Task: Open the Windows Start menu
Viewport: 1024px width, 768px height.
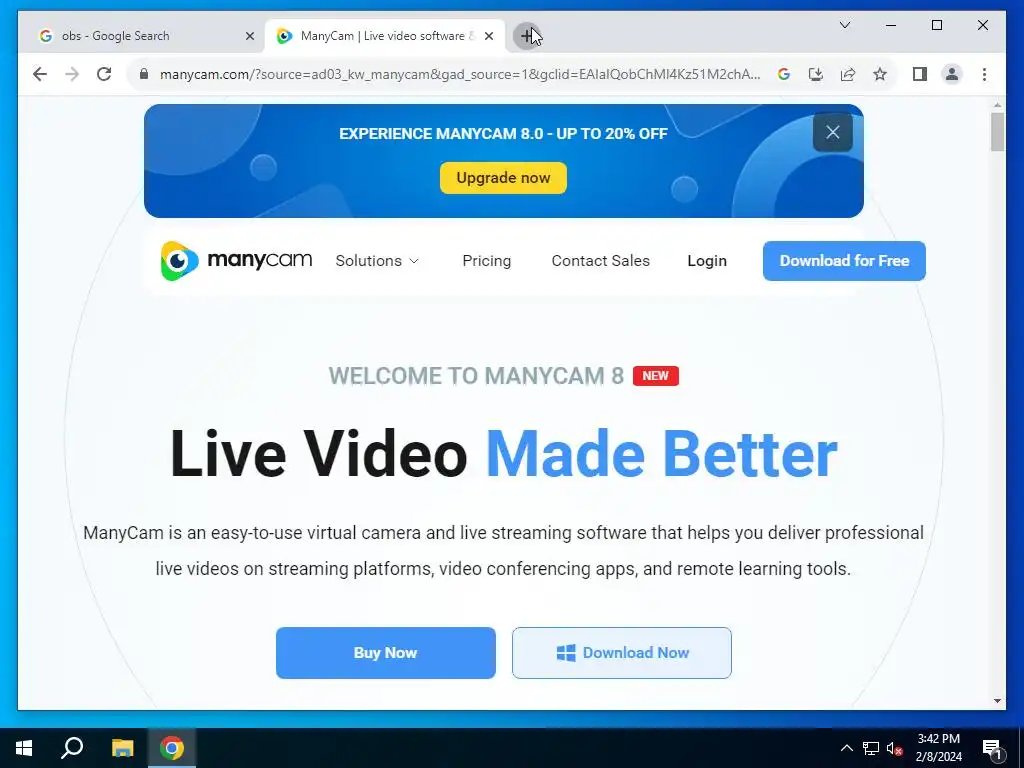Action: pyautogui.click(x=24, y=748)
